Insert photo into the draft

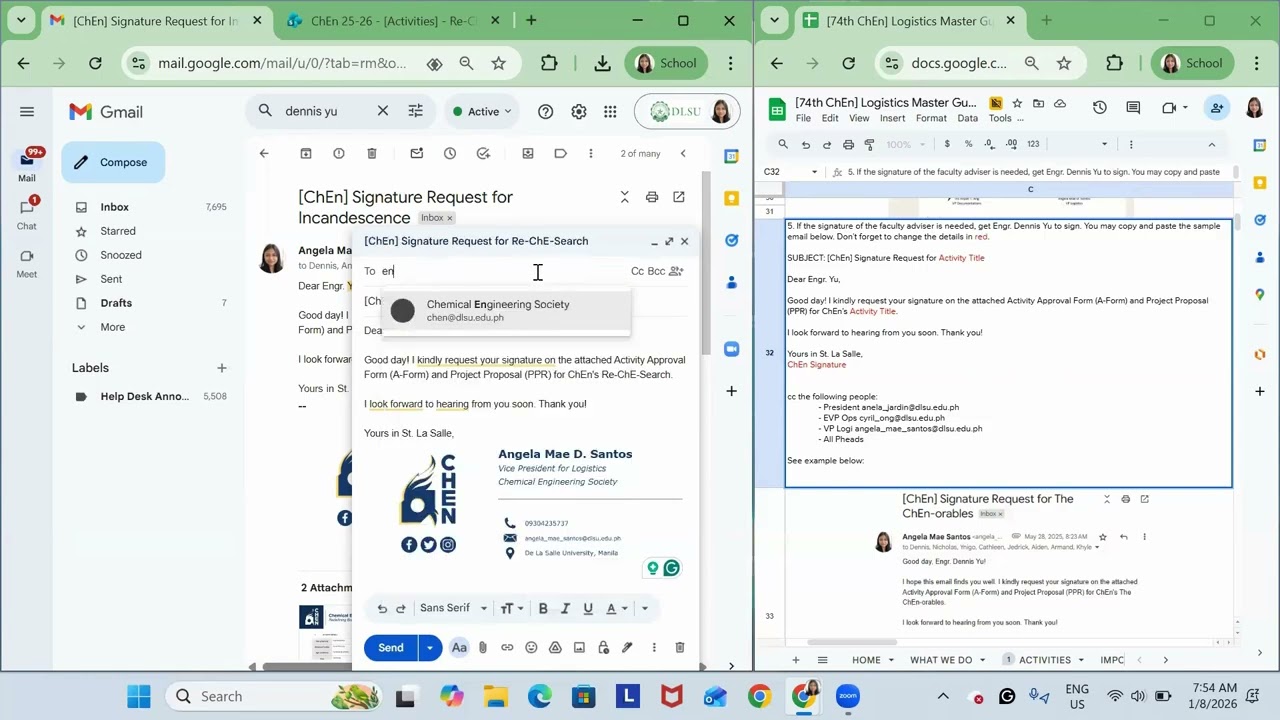coord(579,648)
